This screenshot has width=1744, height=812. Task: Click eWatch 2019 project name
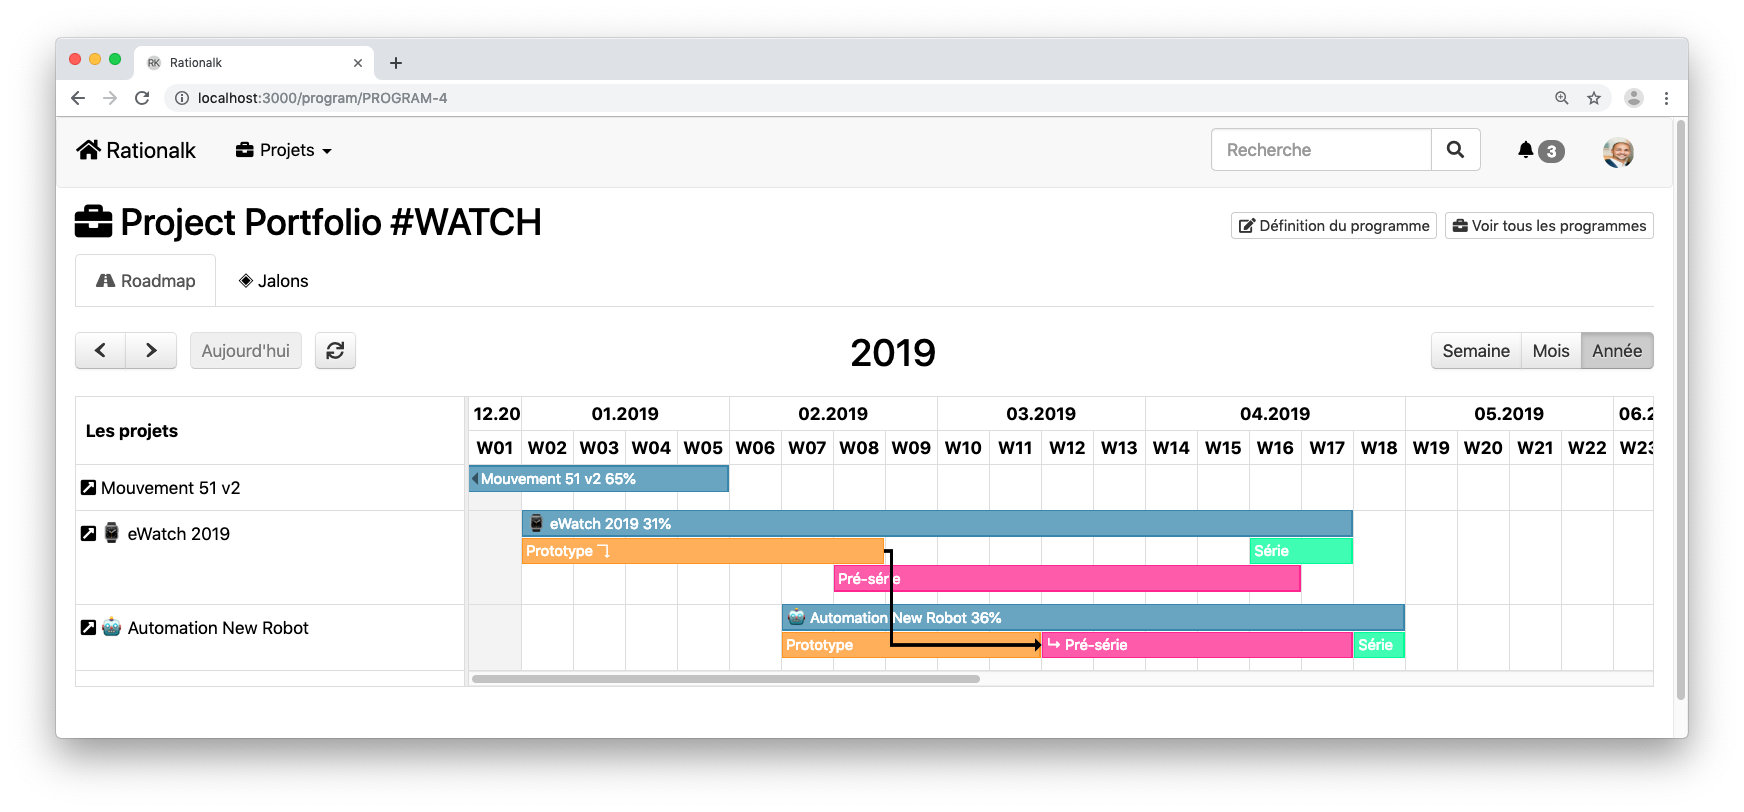[x=178, y=534]
